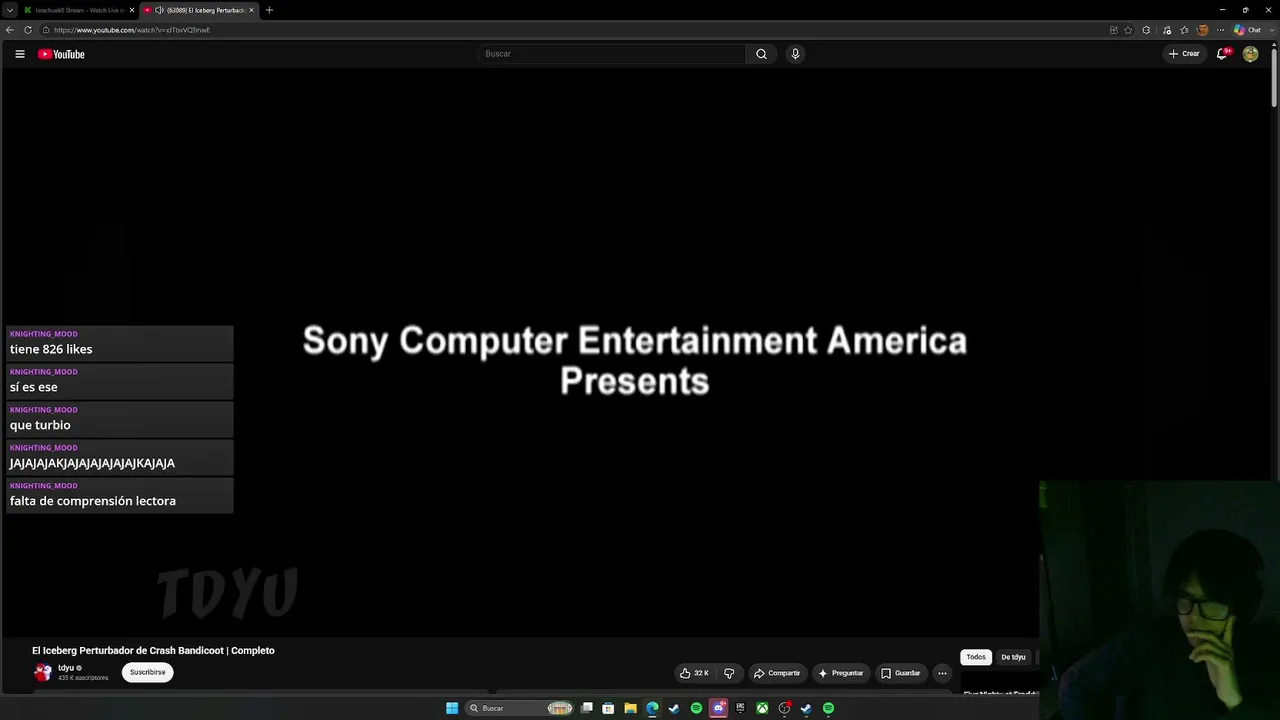Viewport: 1280px width, 720px height.
Task: Switch to Discord on the taskbar
Action: [x=718, y=708]
